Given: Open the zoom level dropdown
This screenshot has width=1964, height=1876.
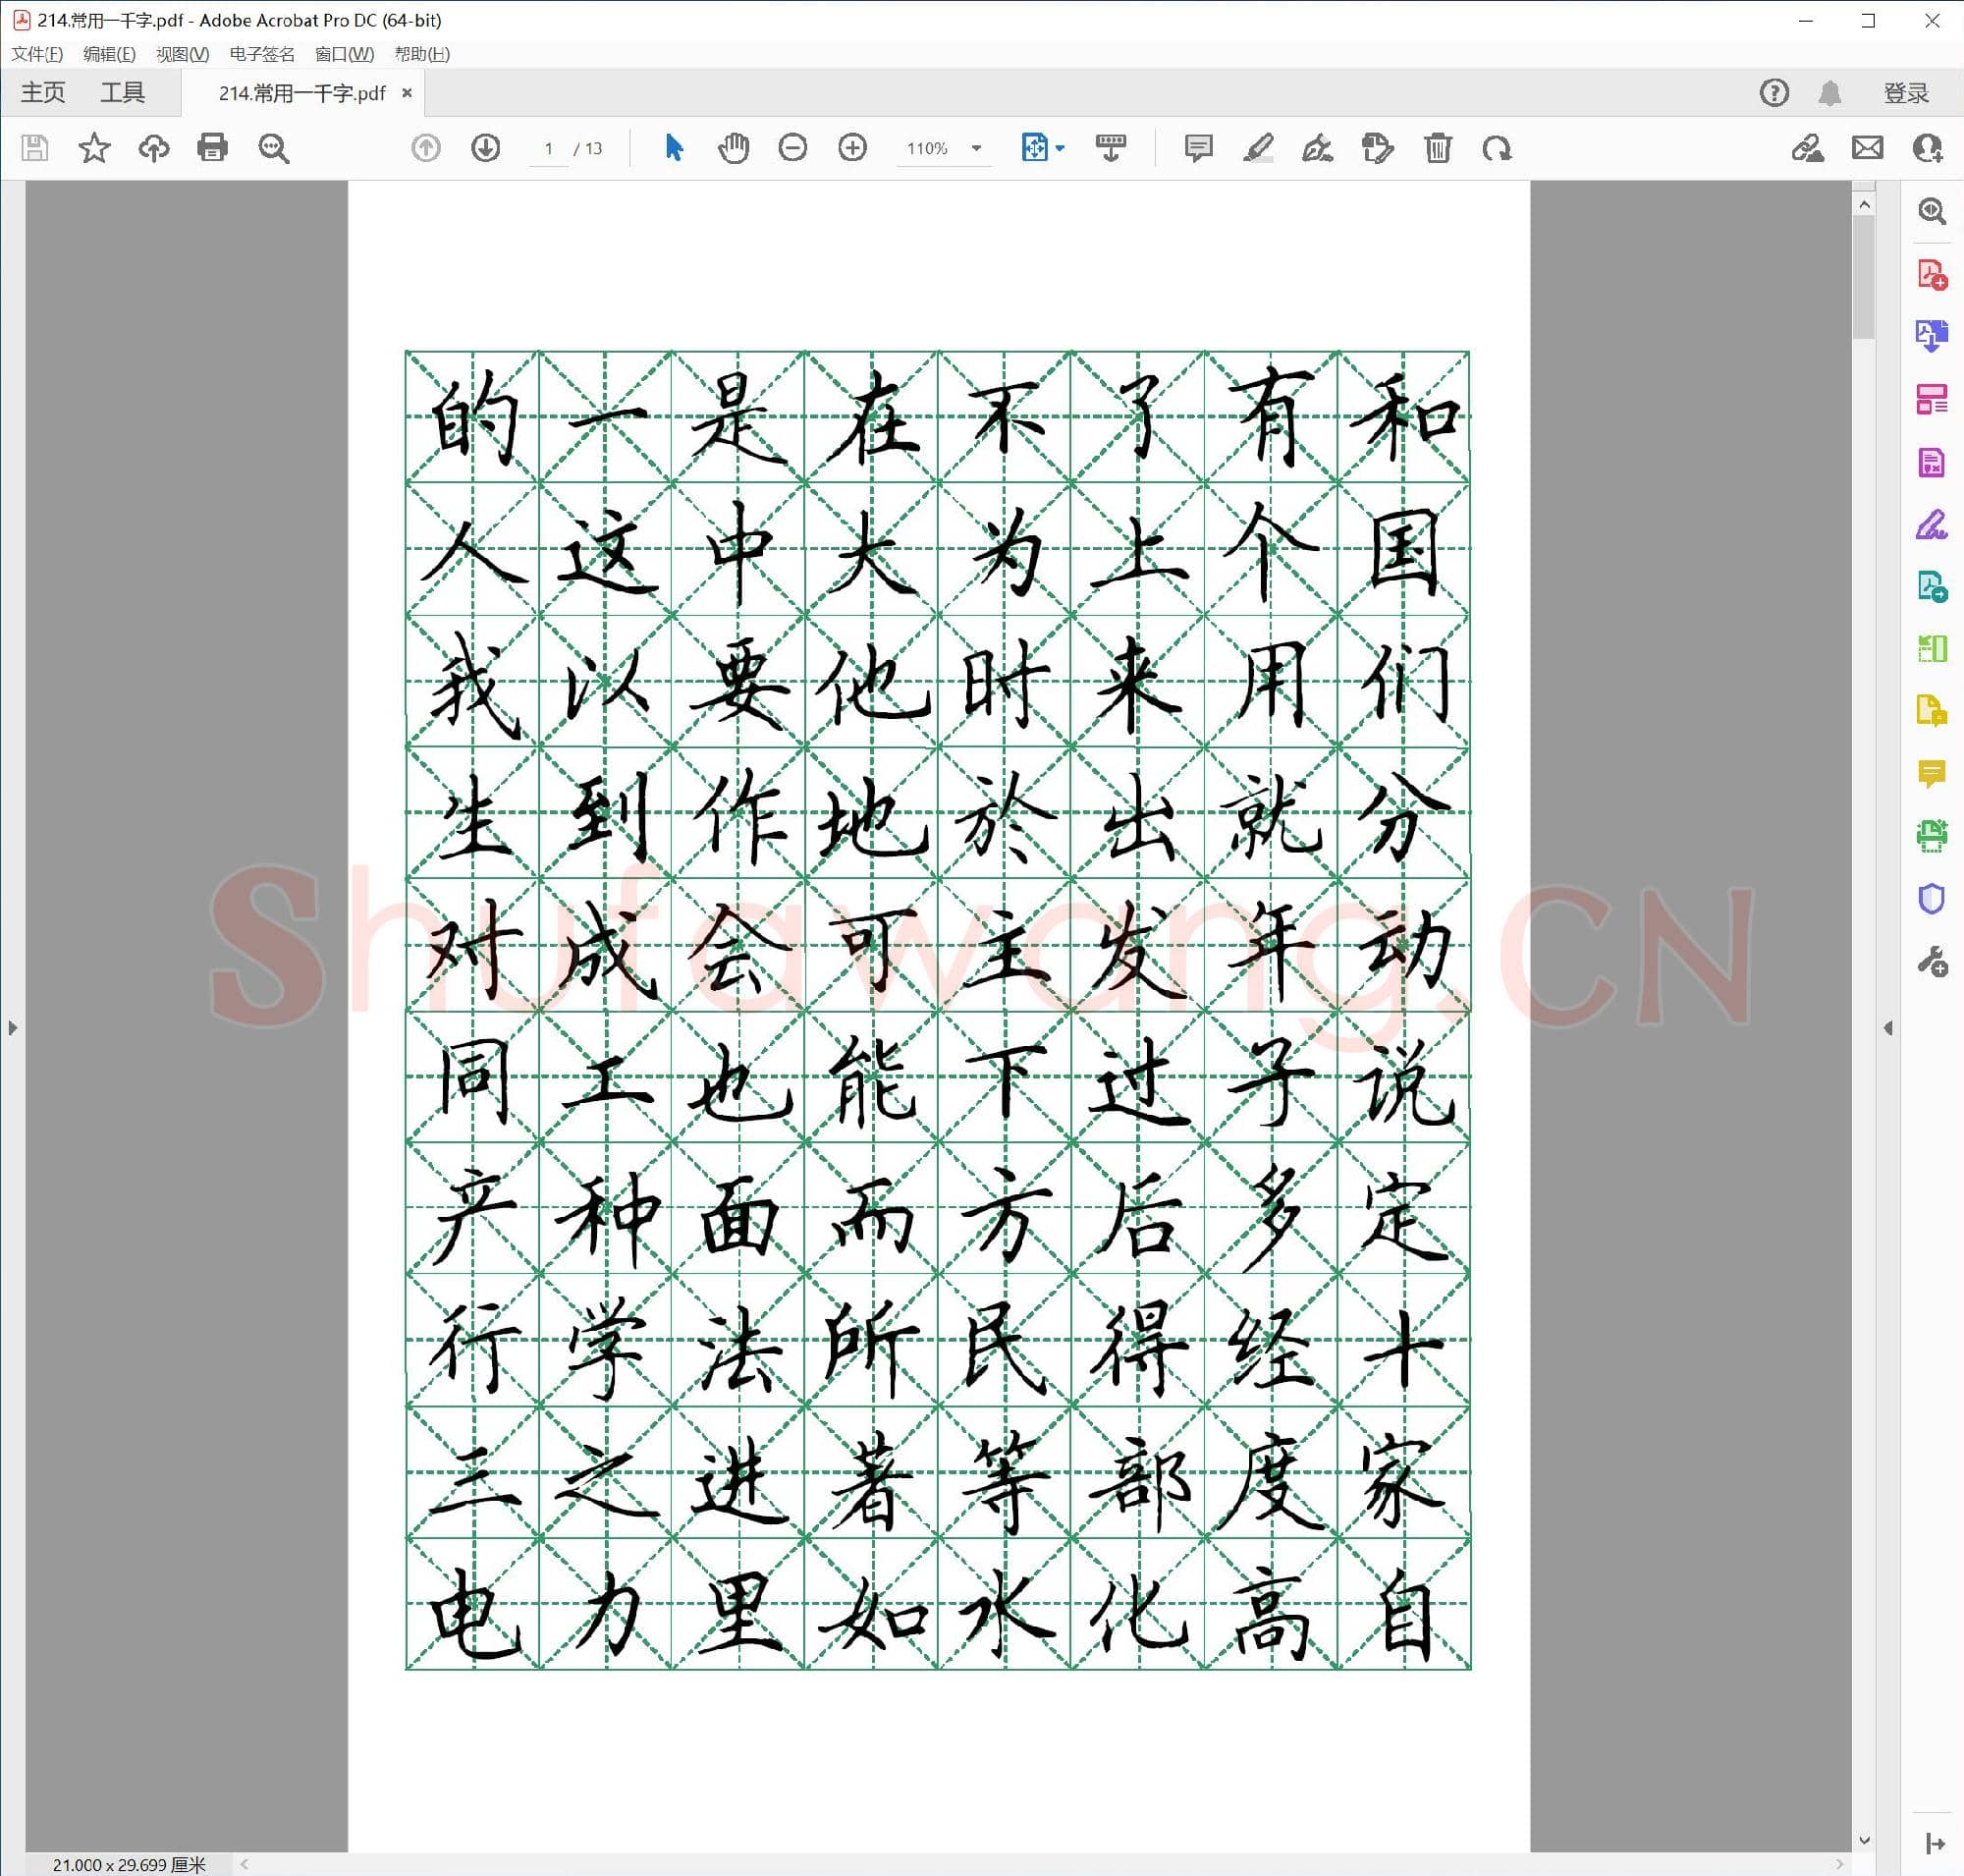Looking at the screenshot, I should [x=976, y=148].
